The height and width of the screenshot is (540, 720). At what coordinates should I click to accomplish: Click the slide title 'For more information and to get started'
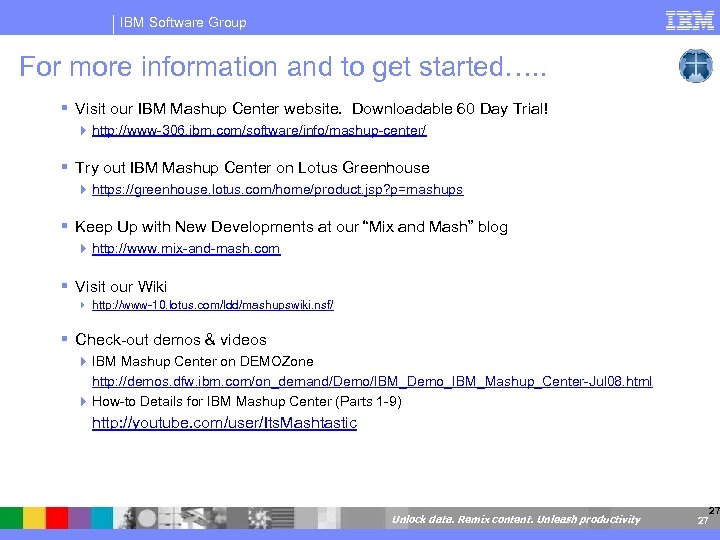(283, 67)
